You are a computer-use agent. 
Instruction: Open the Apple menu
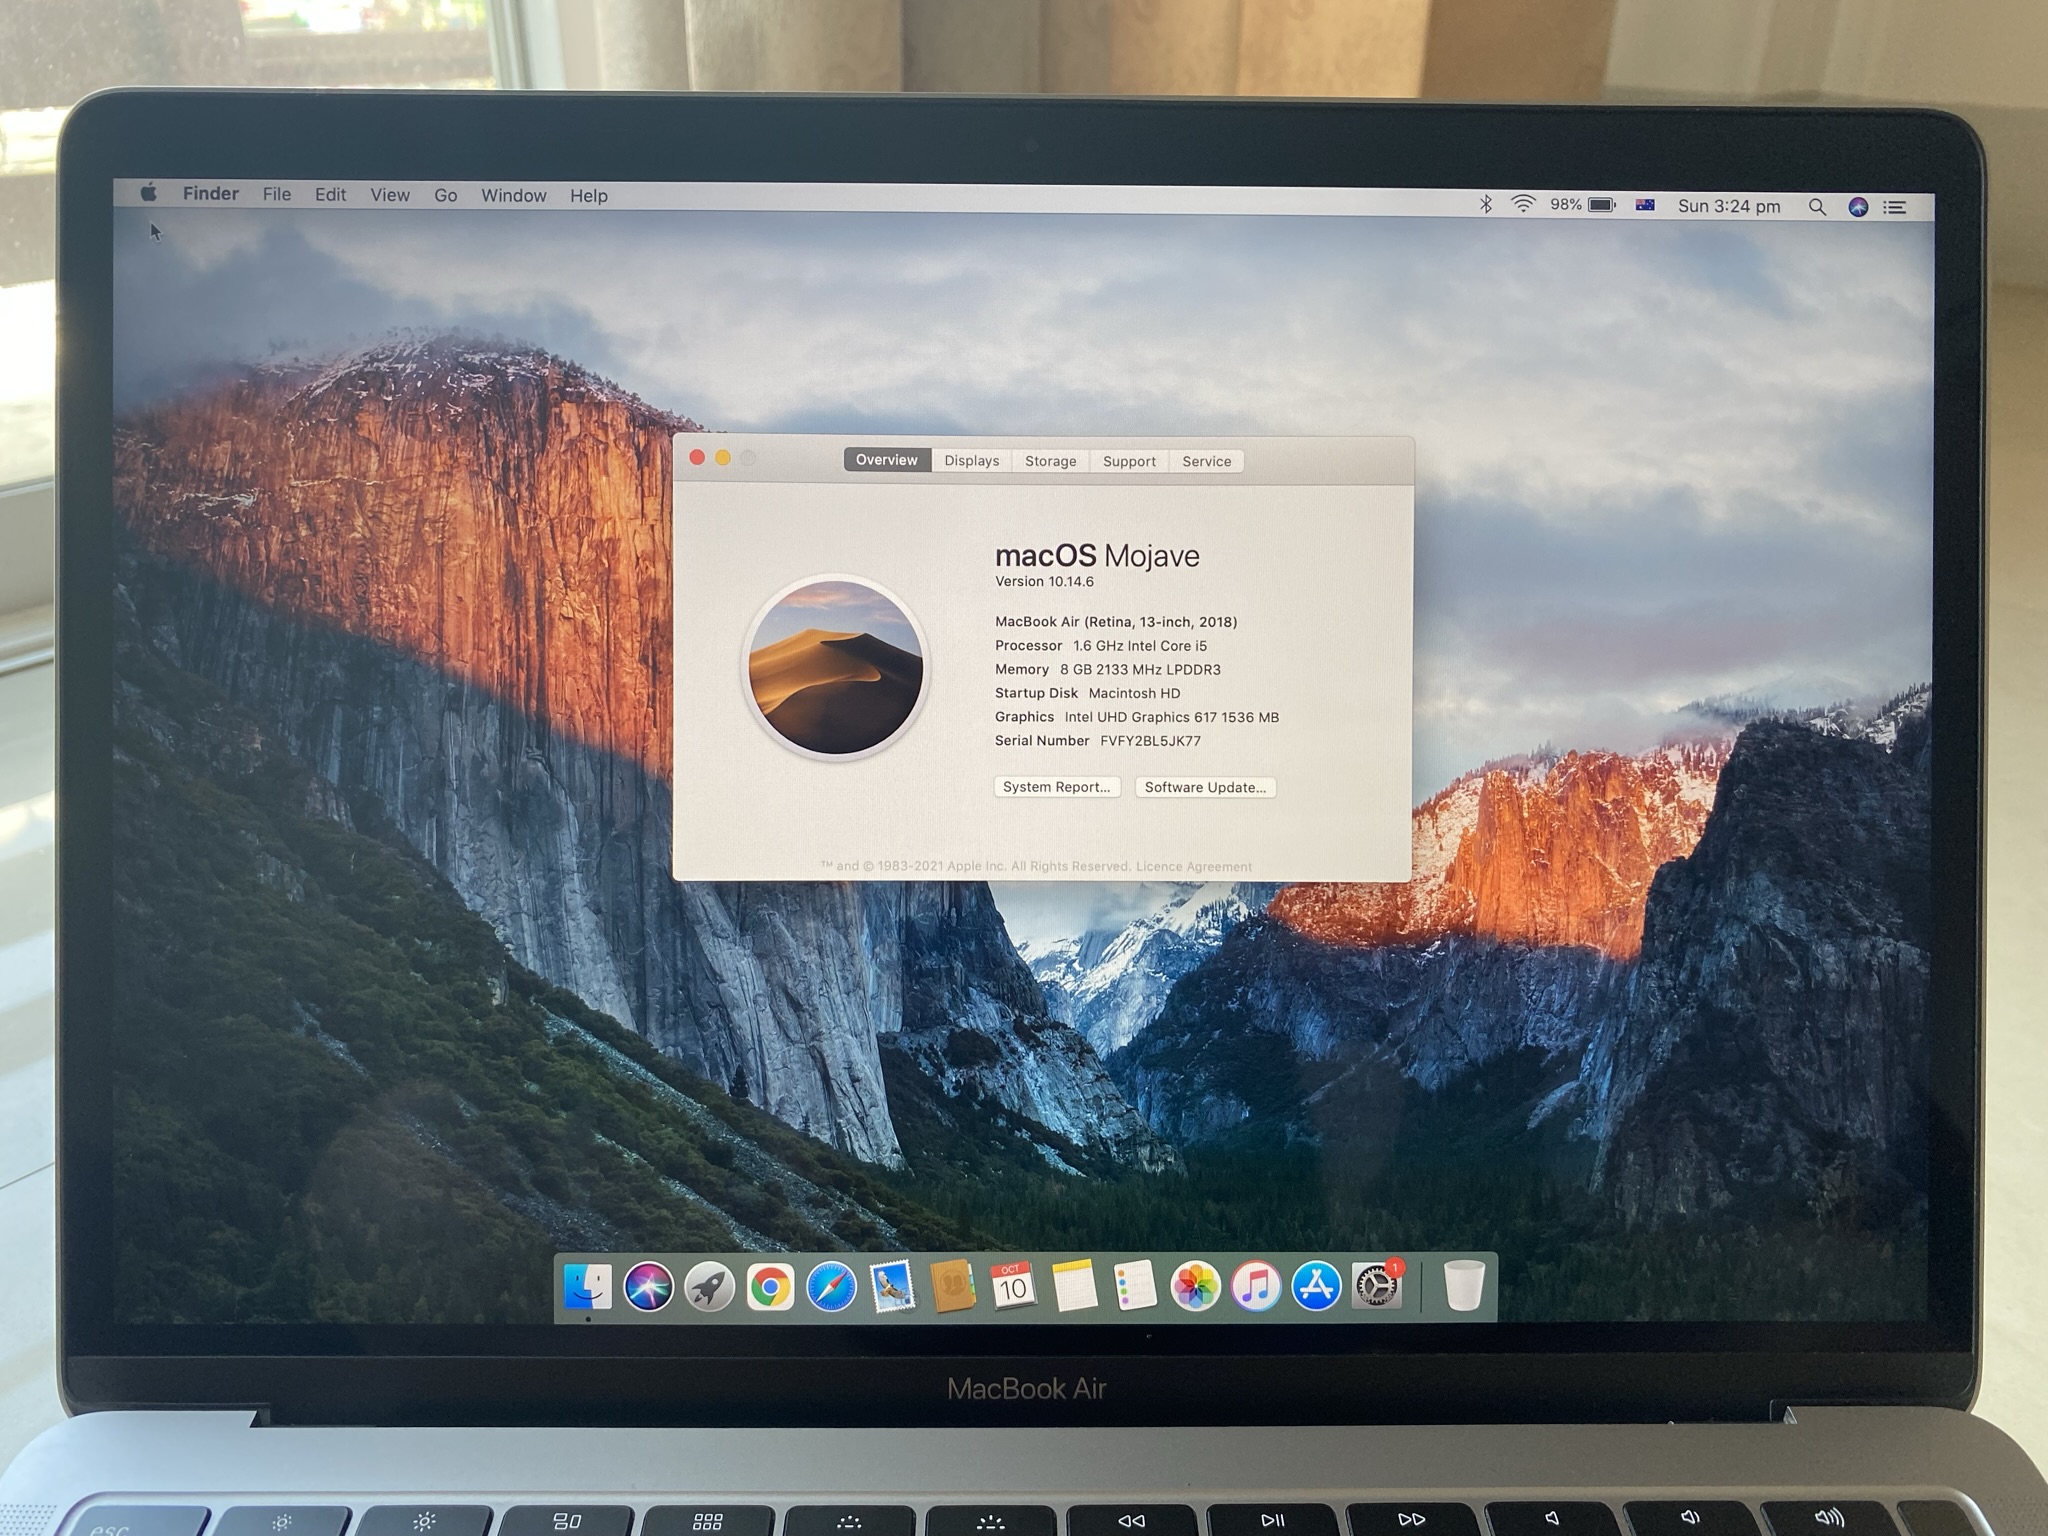coord(148,193)
